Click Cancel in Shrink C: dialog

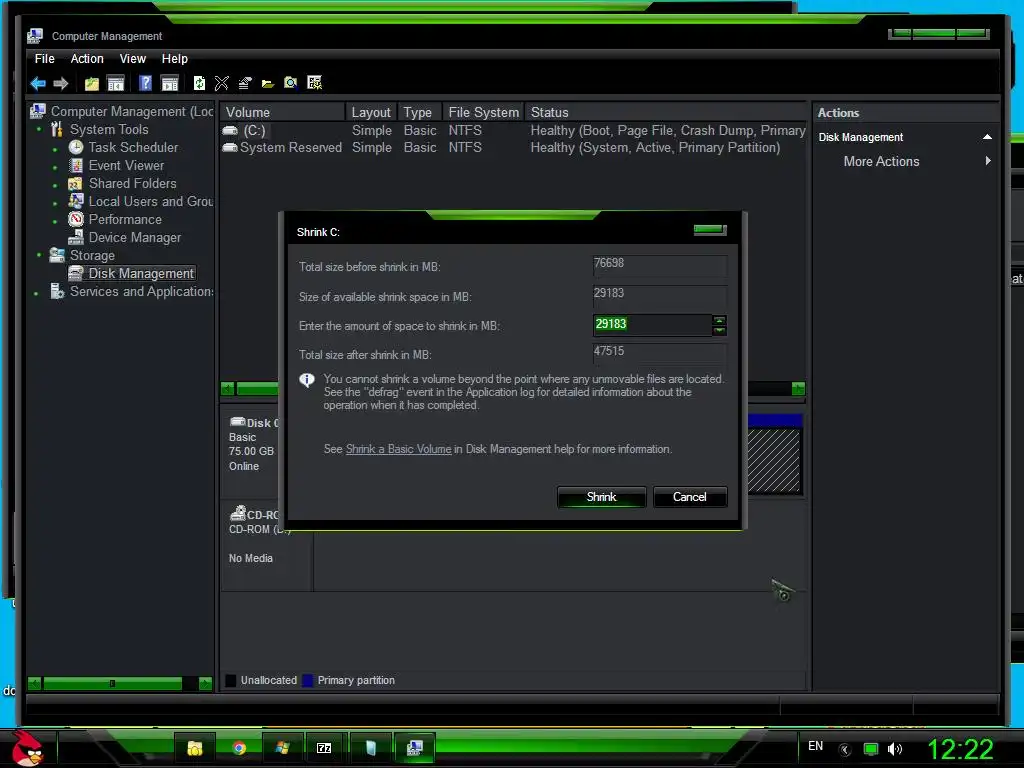pos(690,497)
